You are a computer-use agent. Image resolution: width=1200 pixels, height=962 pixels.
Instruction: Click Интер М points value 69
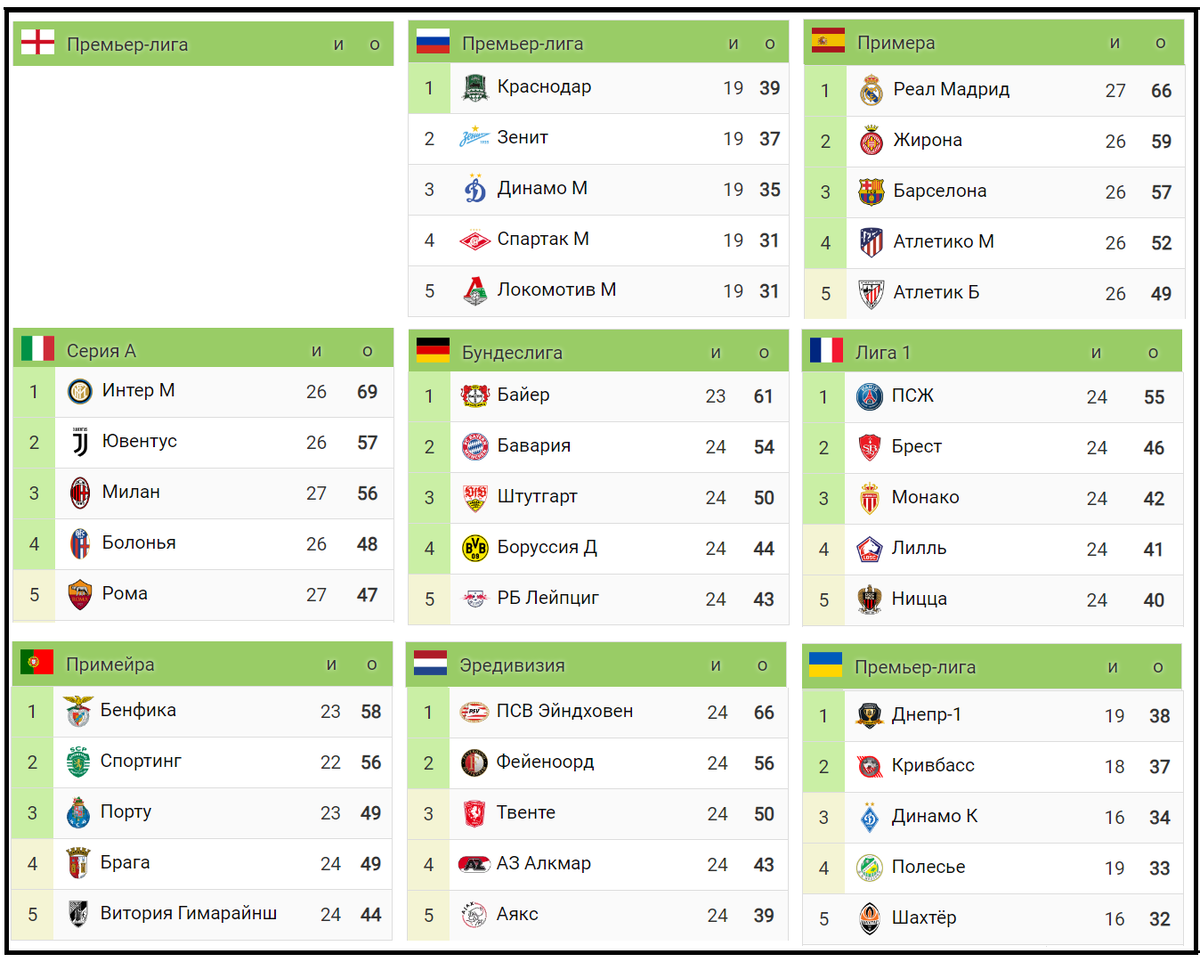click(367, 392)
